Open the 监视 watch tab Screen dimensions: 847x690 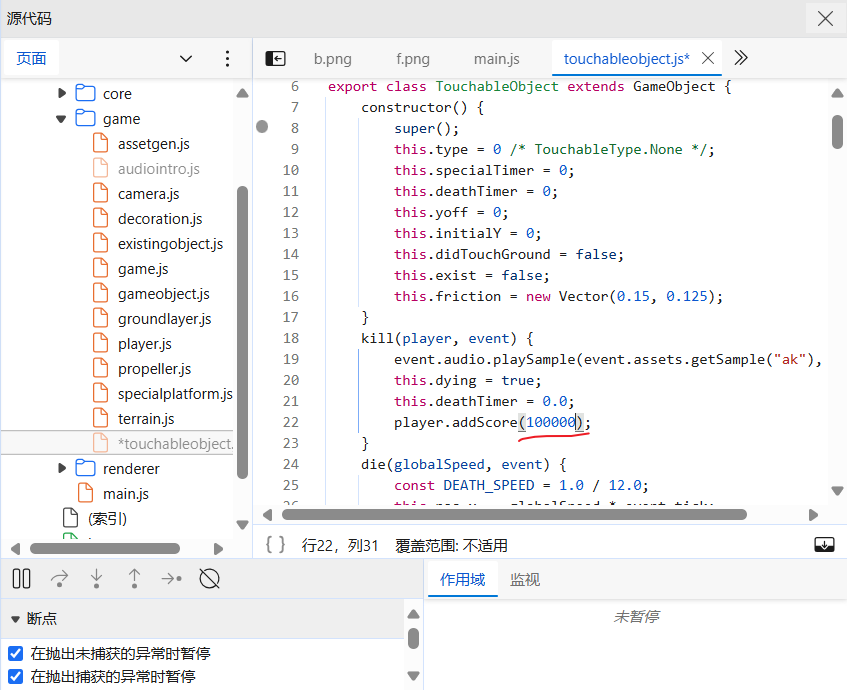pyautogui.click(x=525, y=580)
